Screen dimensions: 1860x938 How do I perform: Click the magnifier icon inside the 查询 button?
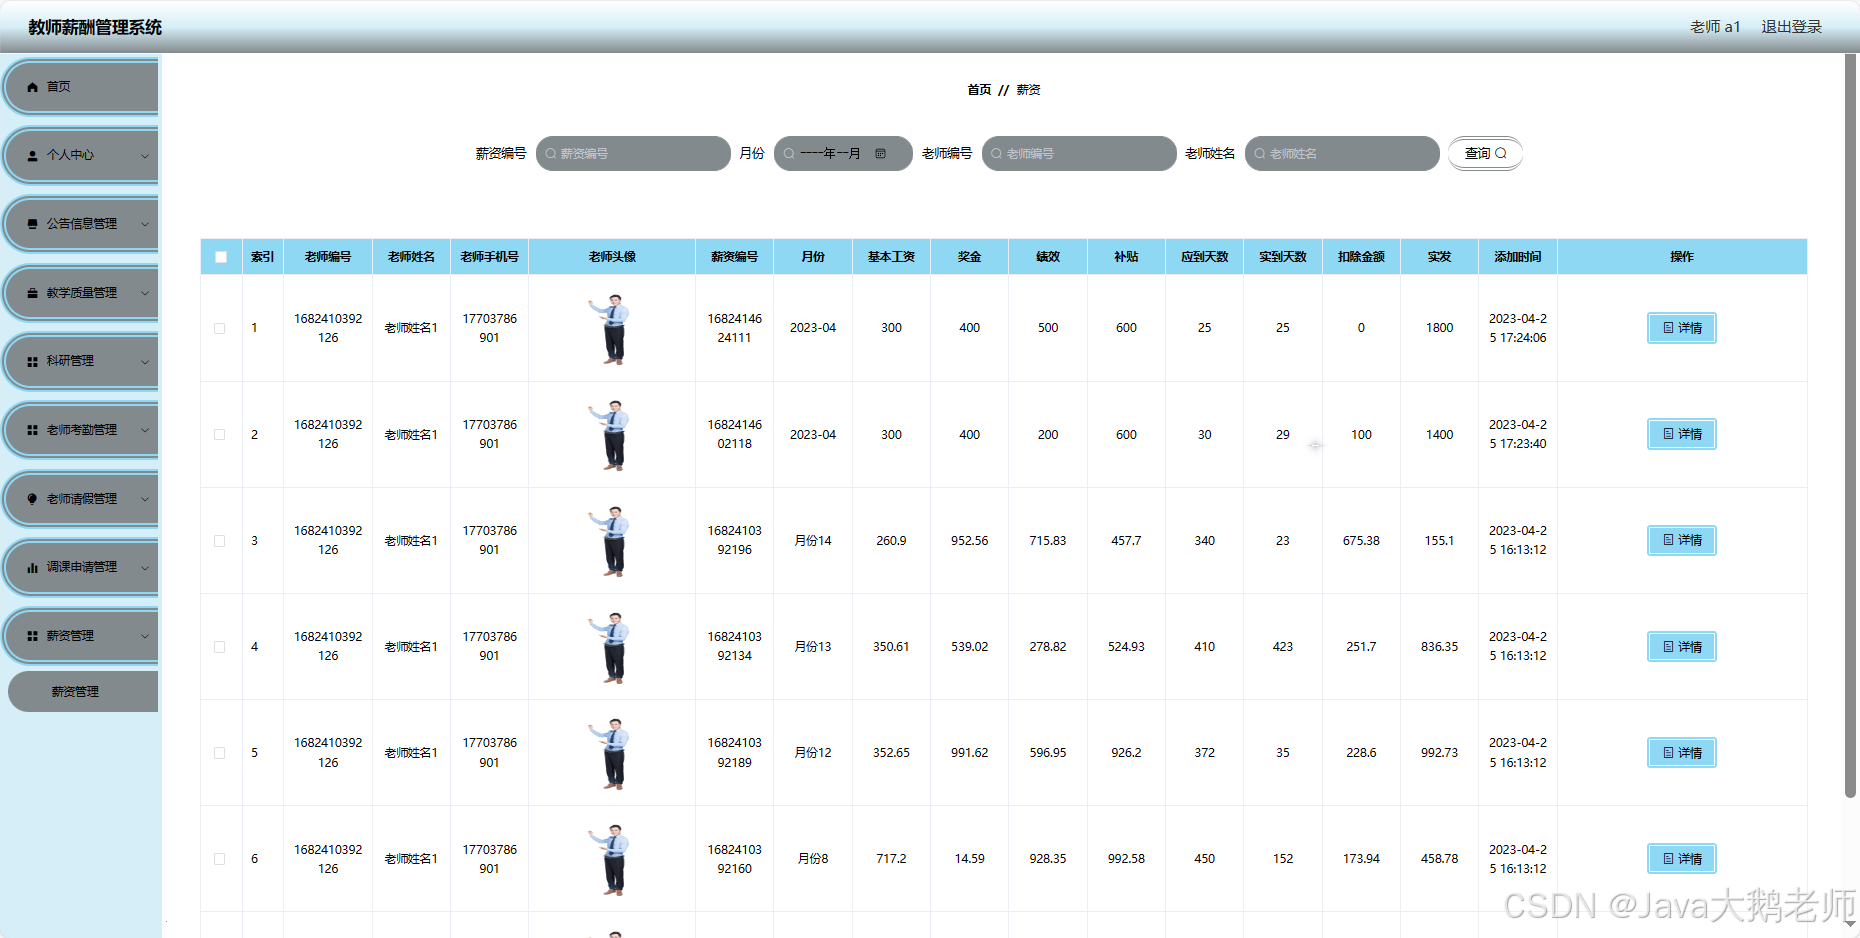pyautogui.click(x=1500, y=153)
